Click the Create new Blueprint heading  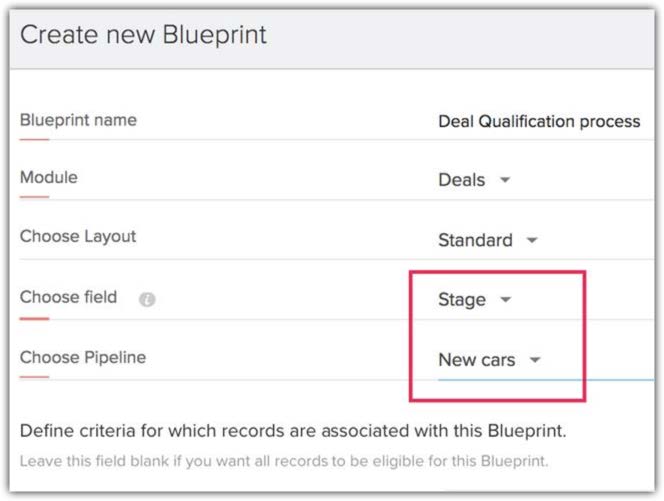[x=143, y=35]
